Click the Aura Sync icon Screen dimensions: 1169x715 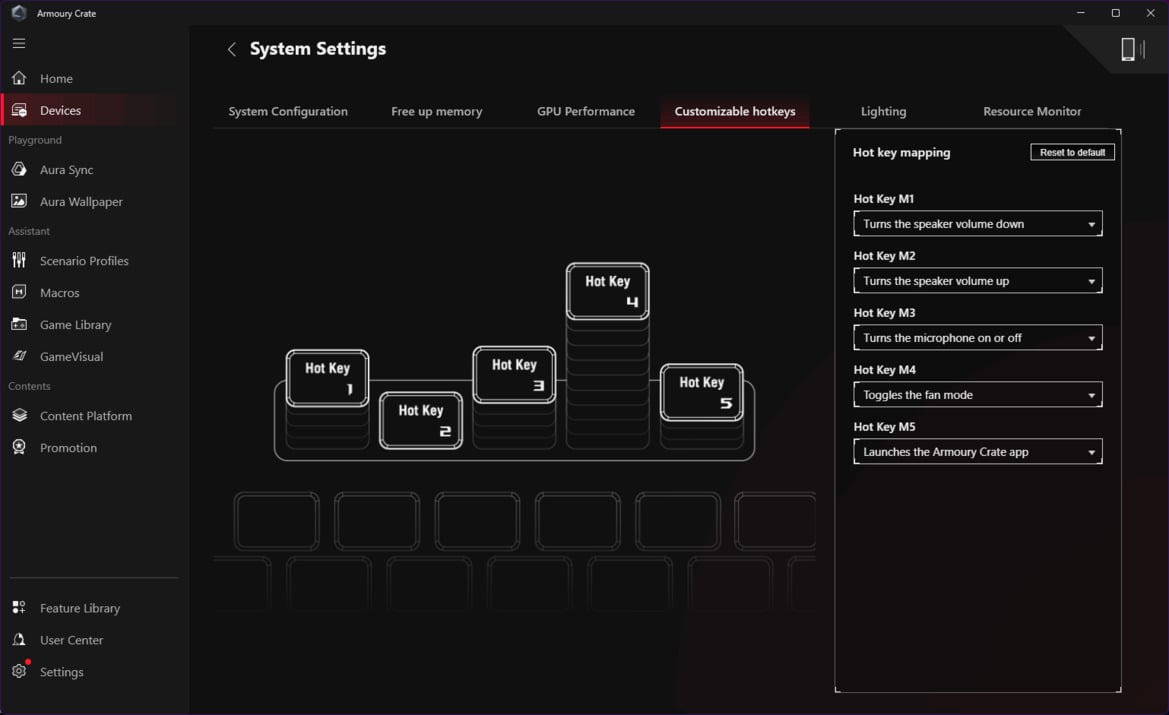(x=19, y=169)
